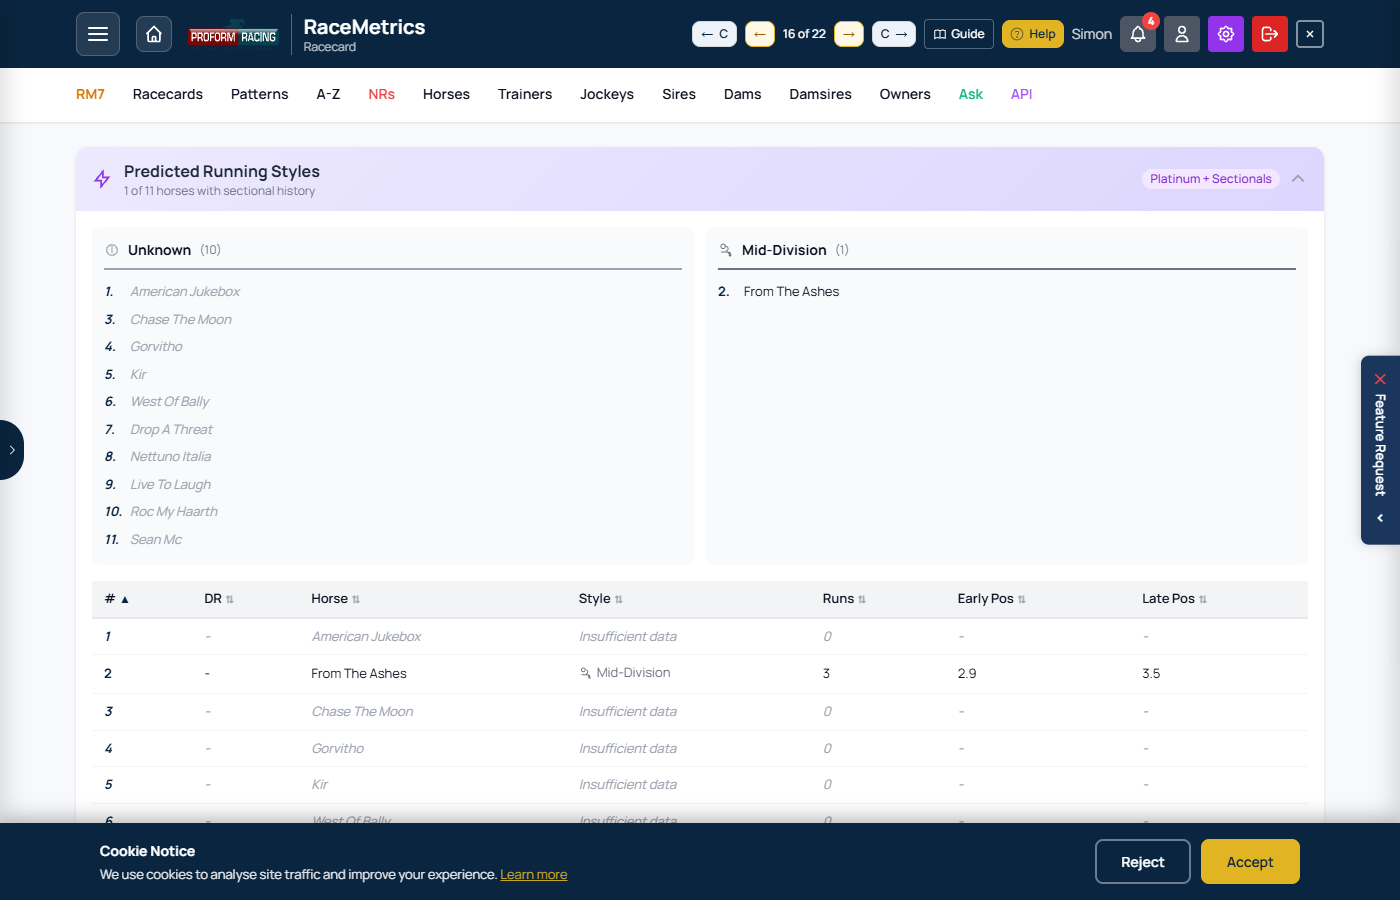This screenshot has width=1400, height=900.
Task: Open the hamburger menu at top left
Action: pyautogui.click(x=97, y=33)
